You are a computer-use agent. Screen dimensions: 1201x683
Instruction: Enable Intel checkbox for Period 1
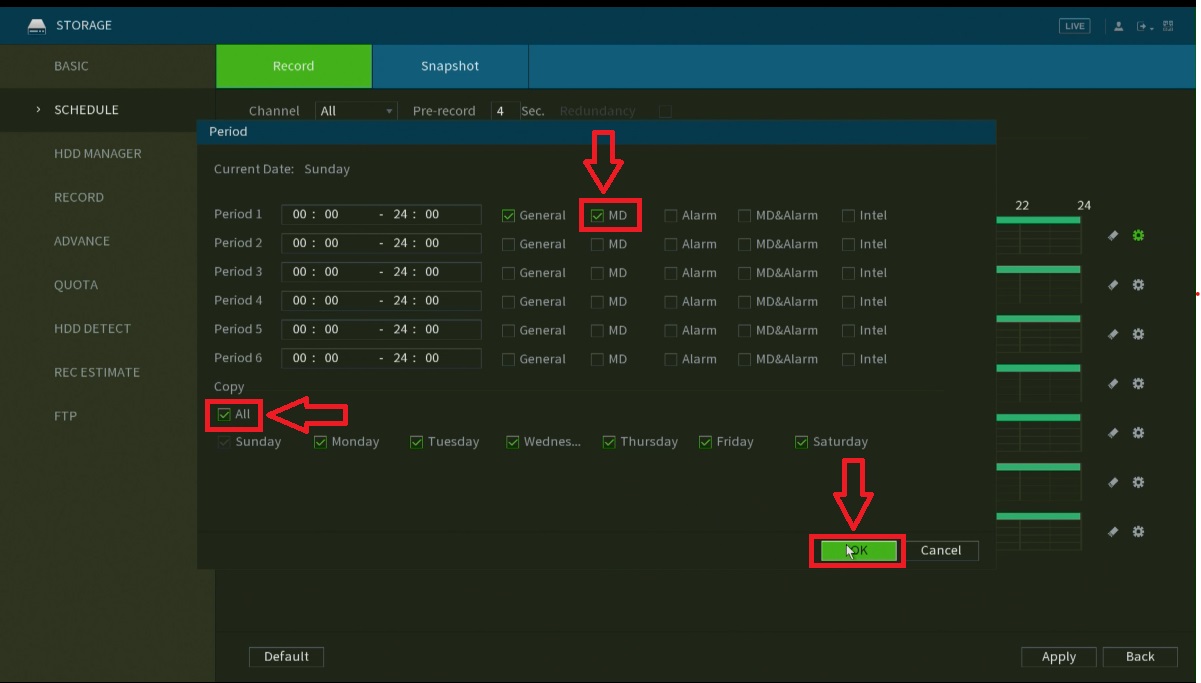point(848,215)
